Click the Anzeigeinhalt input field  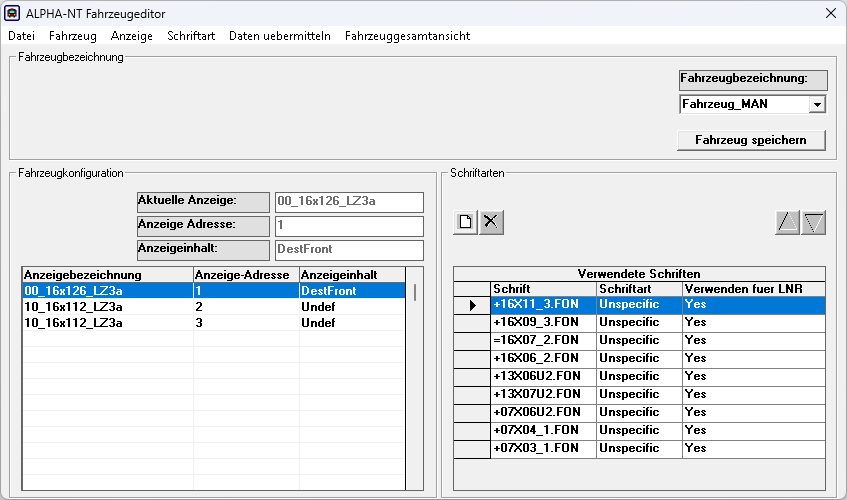[349, 249]
